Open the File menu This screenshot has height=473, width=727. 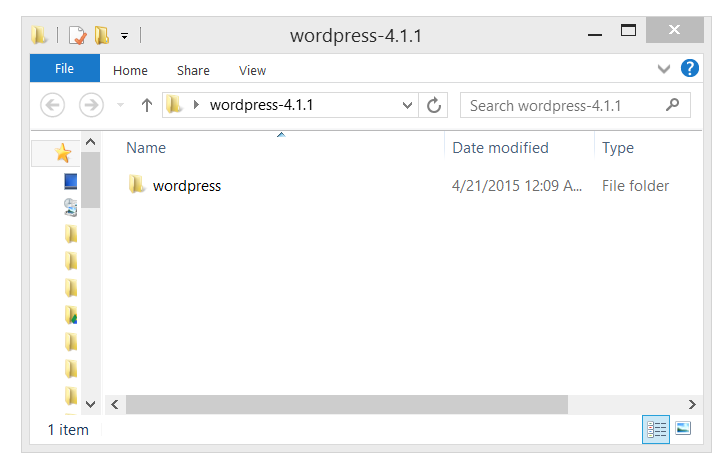[x=64, y=69]
